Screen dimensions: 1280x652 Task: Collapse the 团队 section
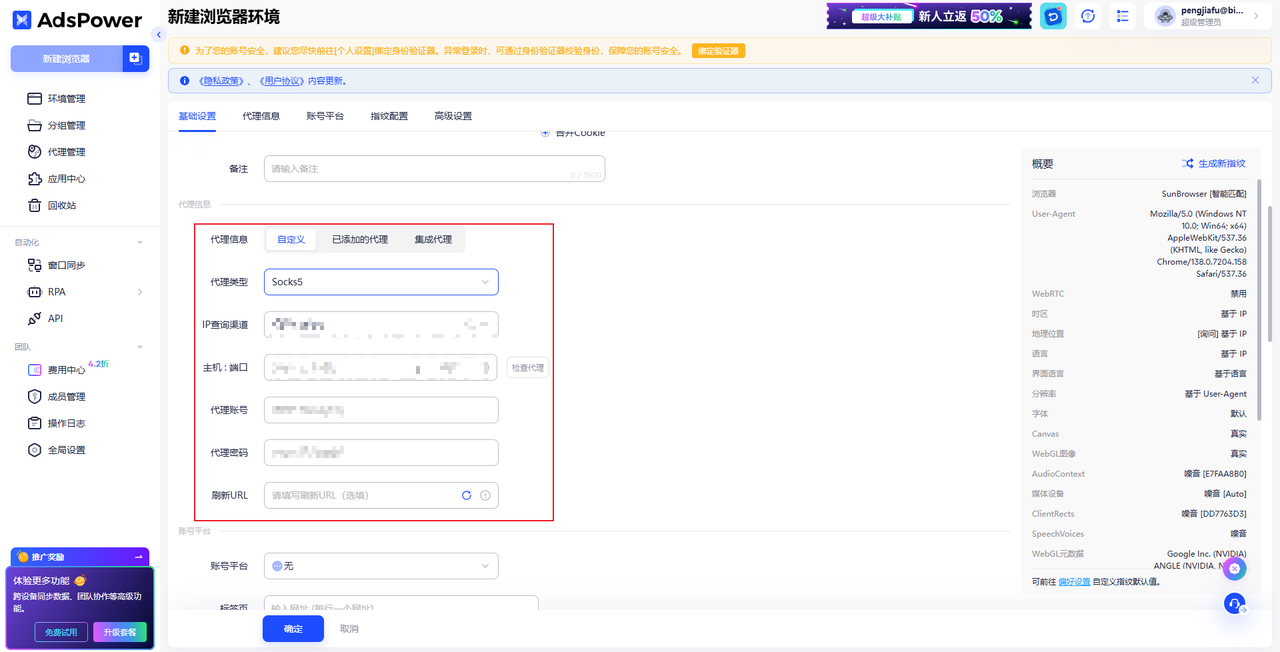(x=140, y=347)
